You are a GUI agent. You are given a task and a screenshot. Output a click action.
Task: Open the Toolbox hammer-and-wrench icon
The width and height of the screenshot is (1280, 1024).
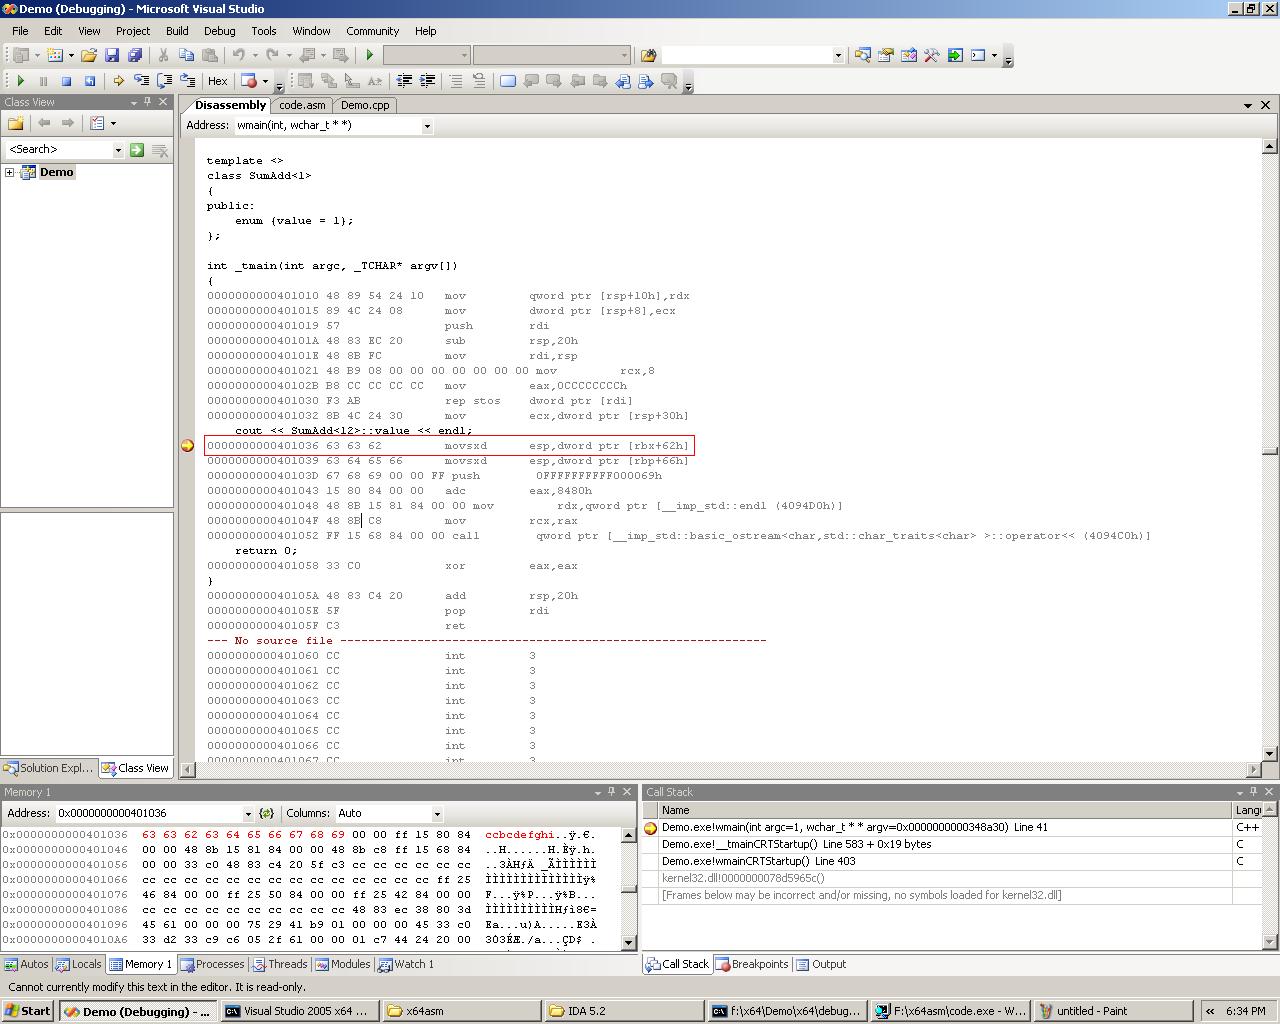coord(931,55)
